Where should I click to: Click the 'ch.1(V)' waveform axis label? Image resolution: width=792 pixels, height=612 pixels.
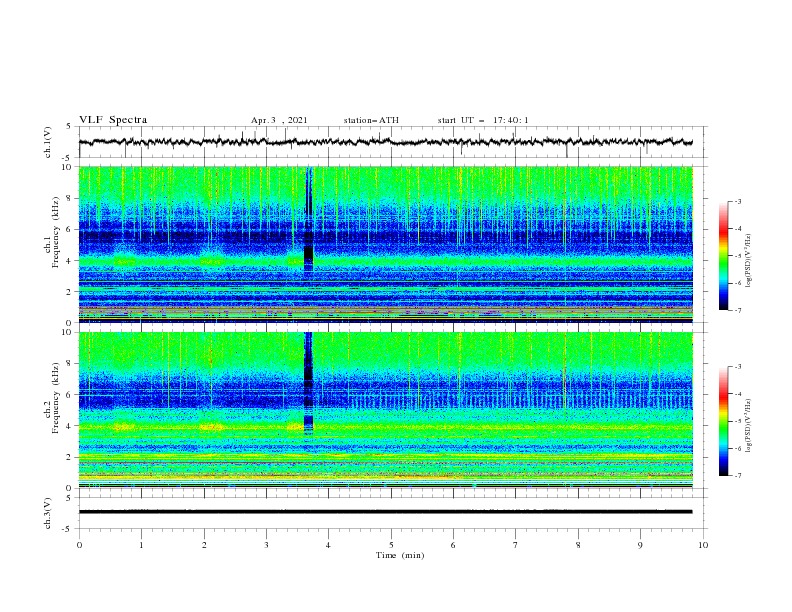pyautogui.click(x=48, y=142)
